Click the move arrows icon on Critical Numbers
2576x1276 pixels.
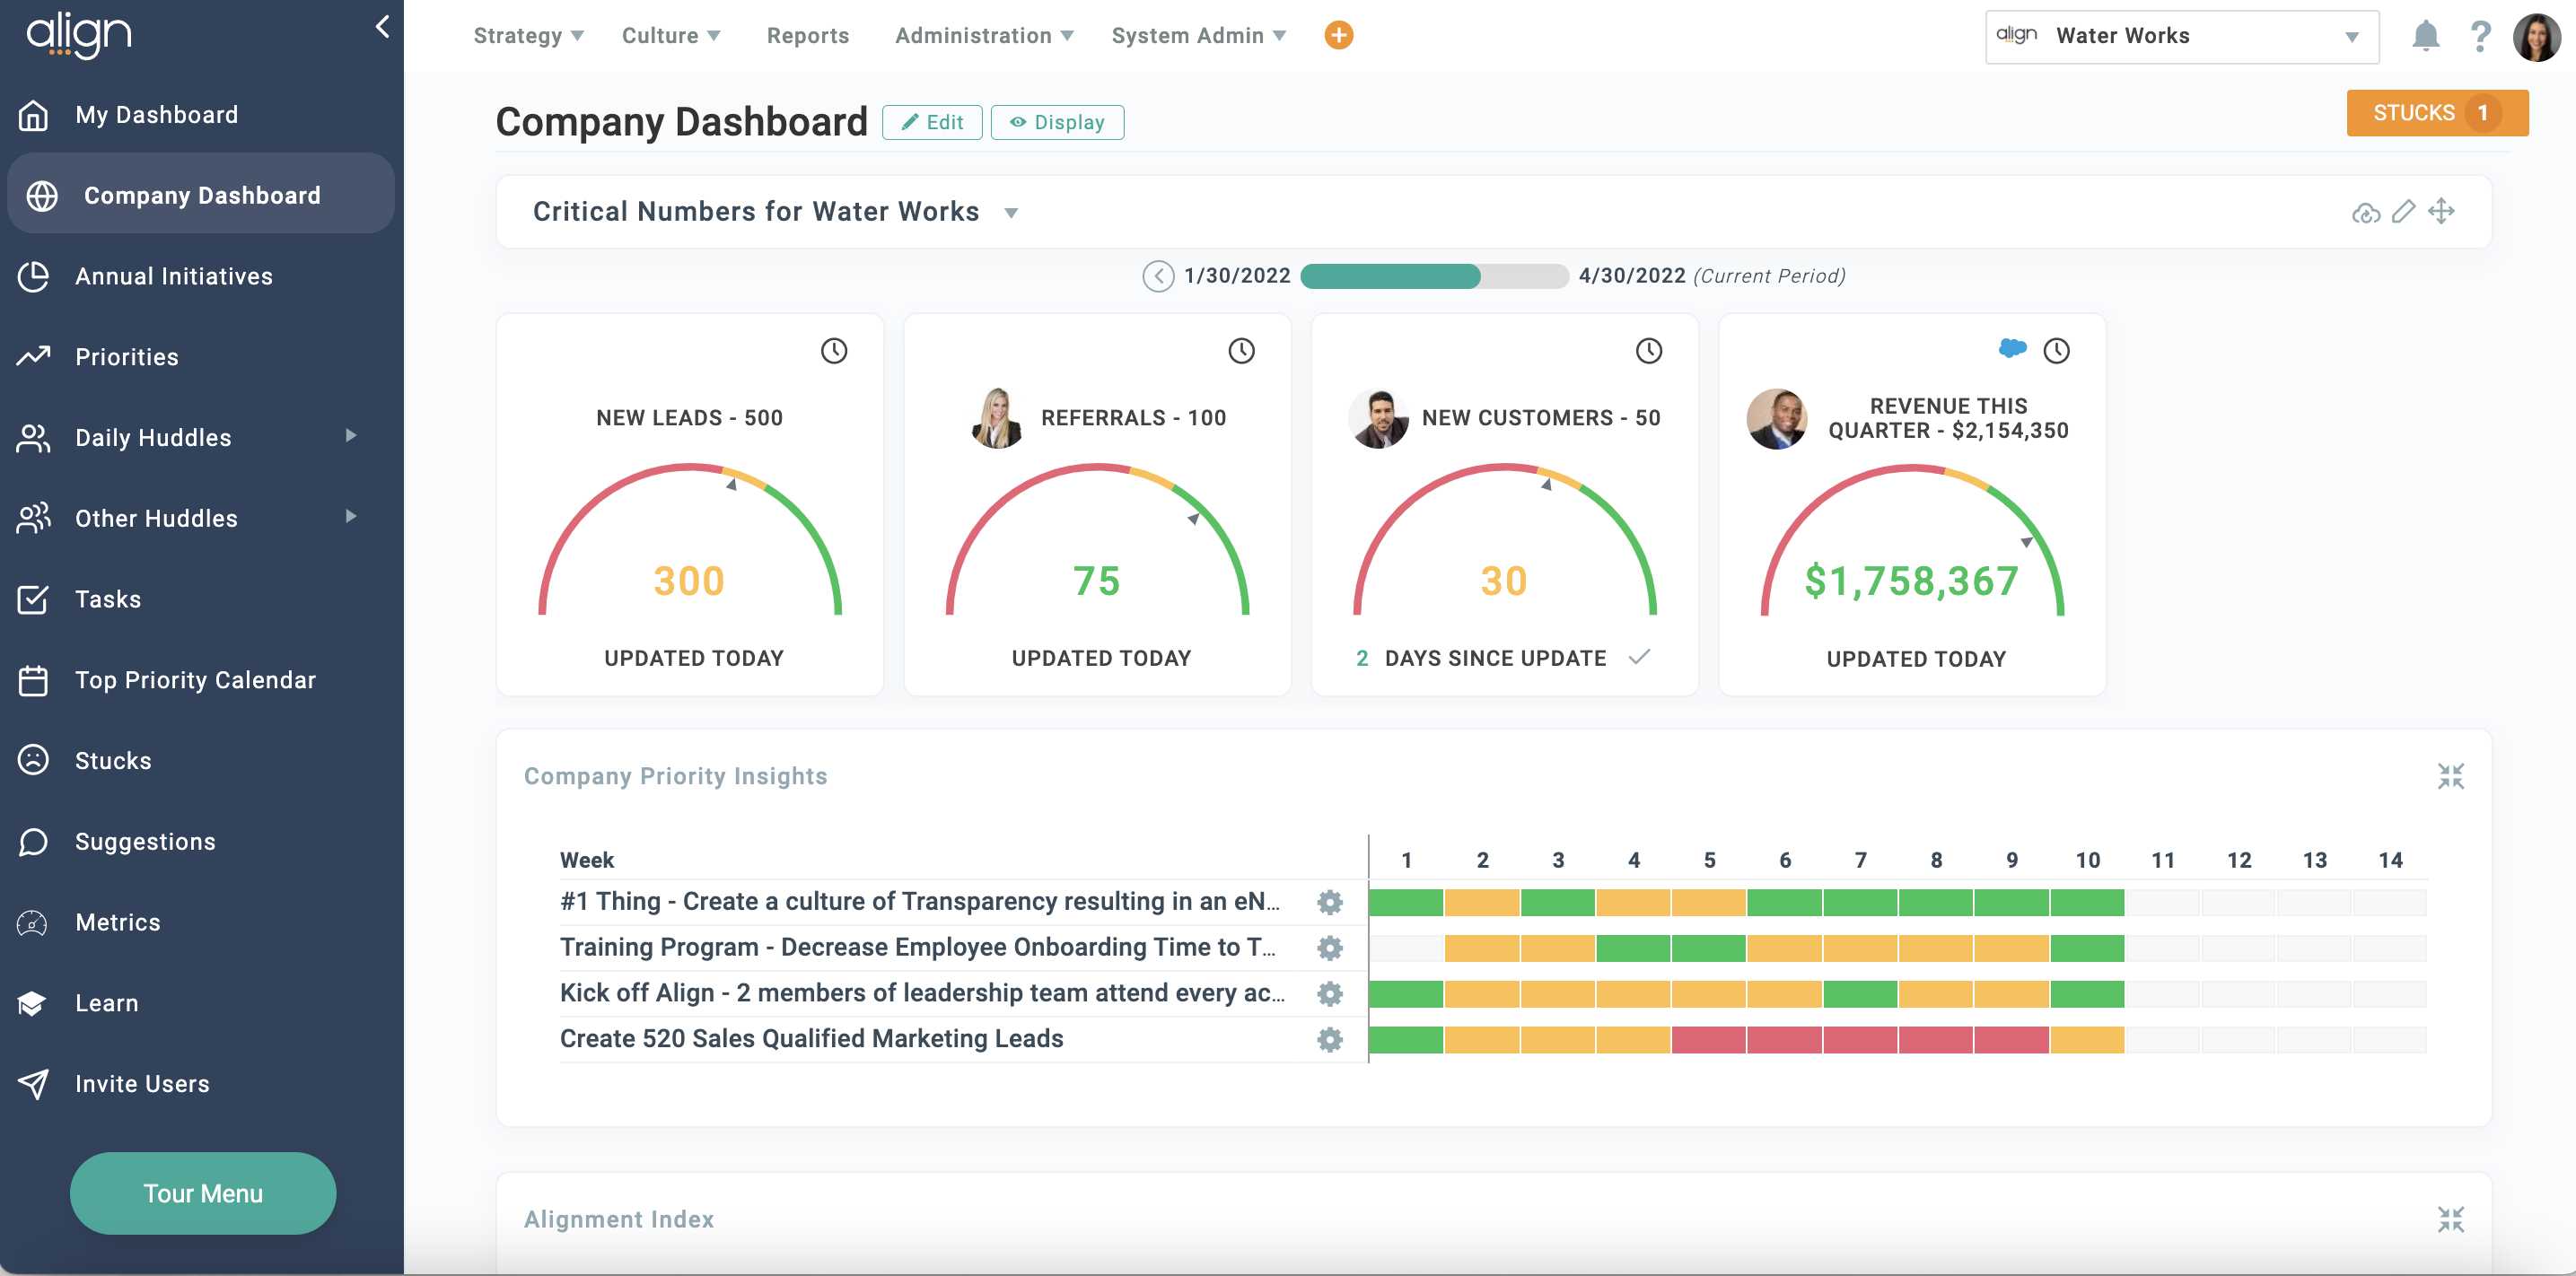coord(2442,211)
